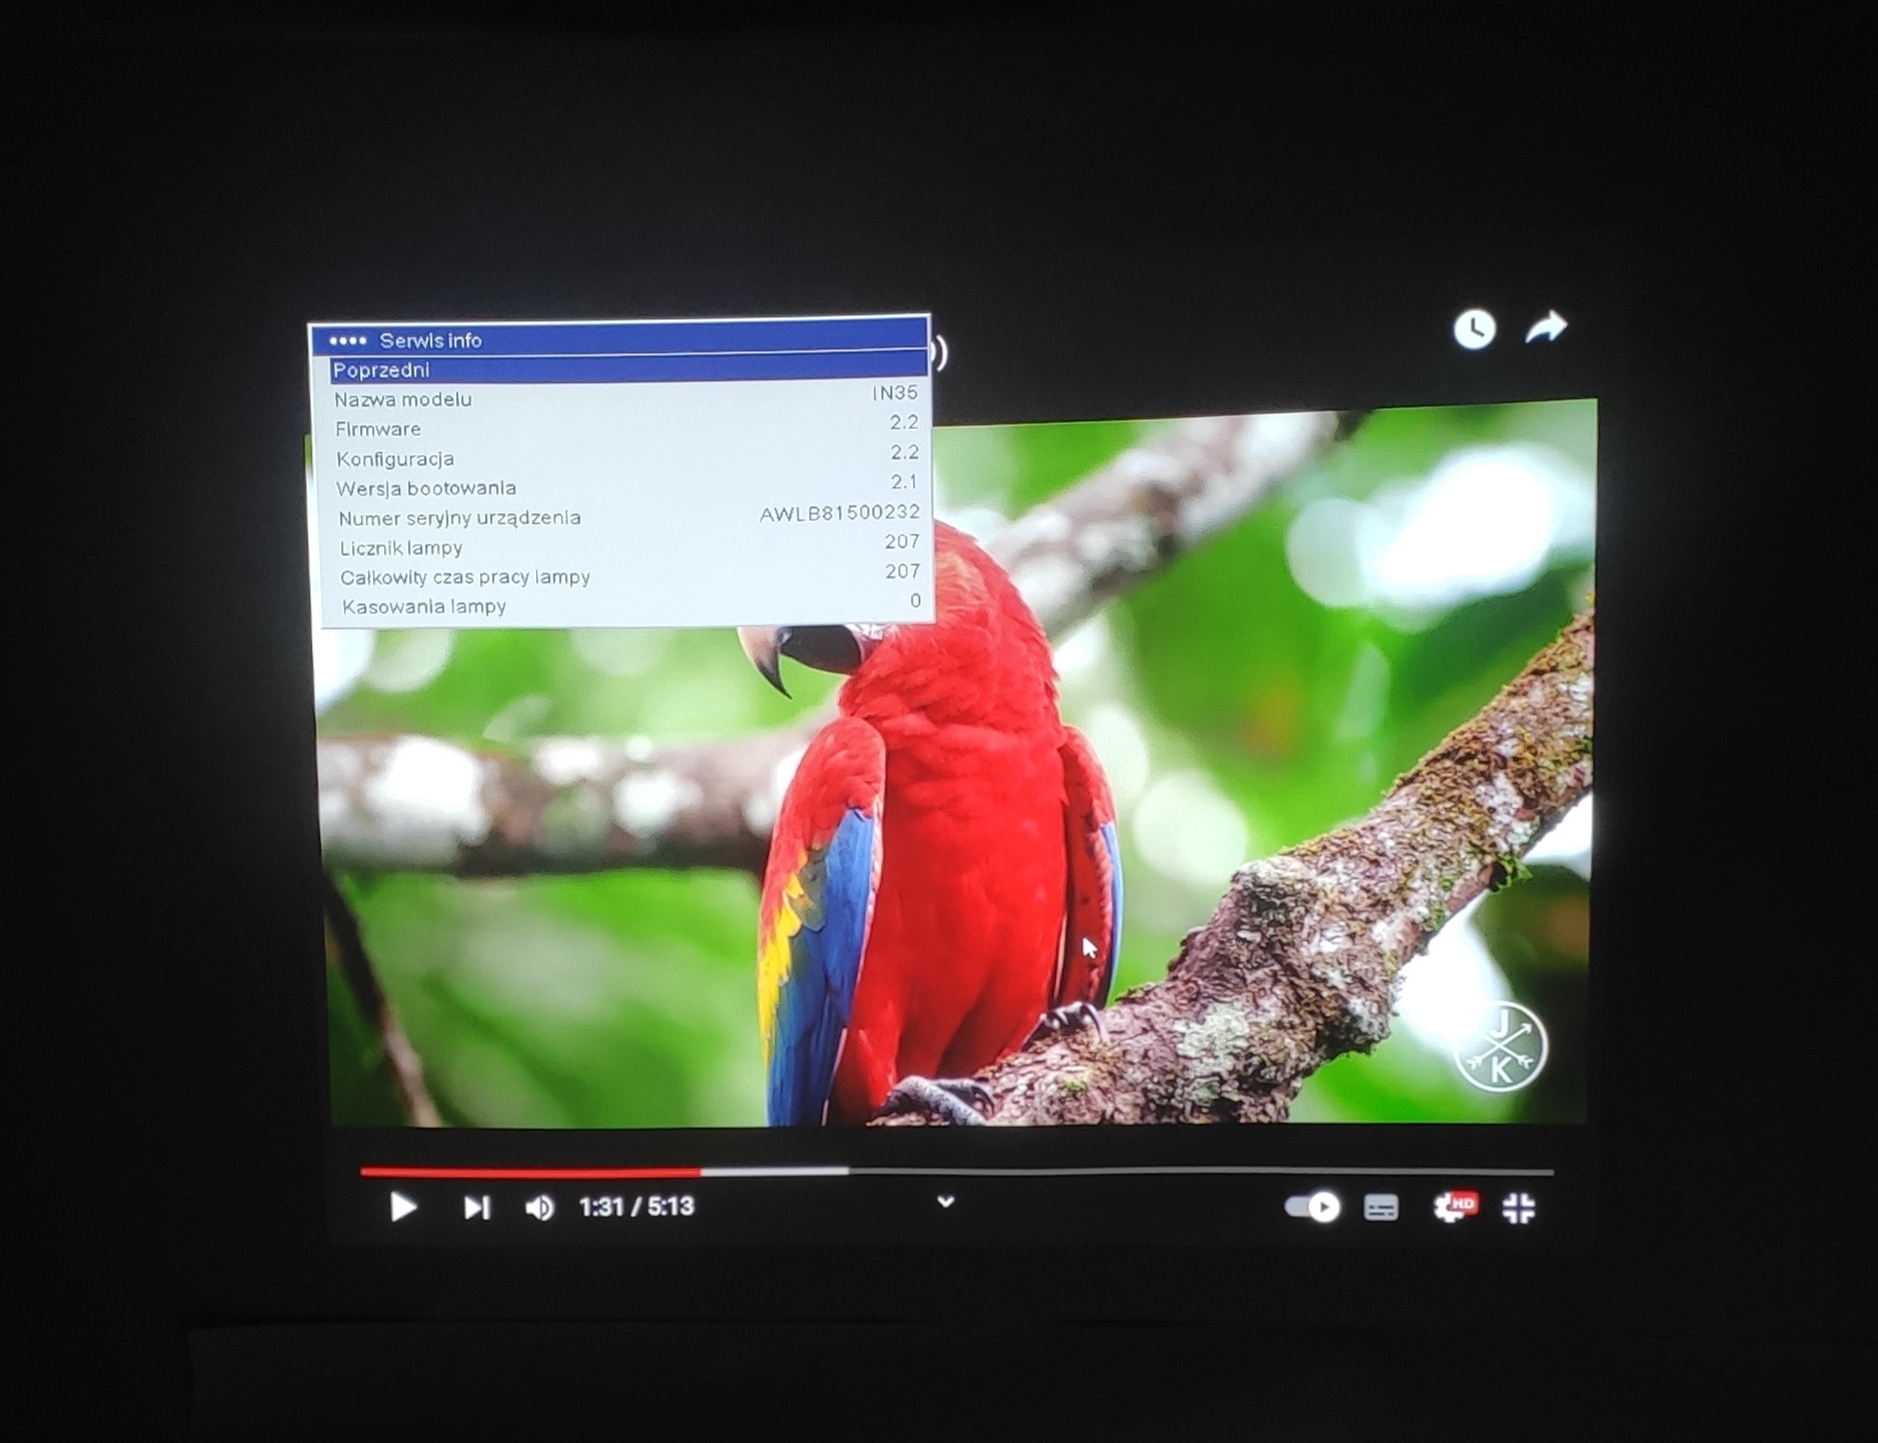Click the serial number AWLB81500232
The width and height of the screenshot is (1878, 1443).
tap(840, 513)
